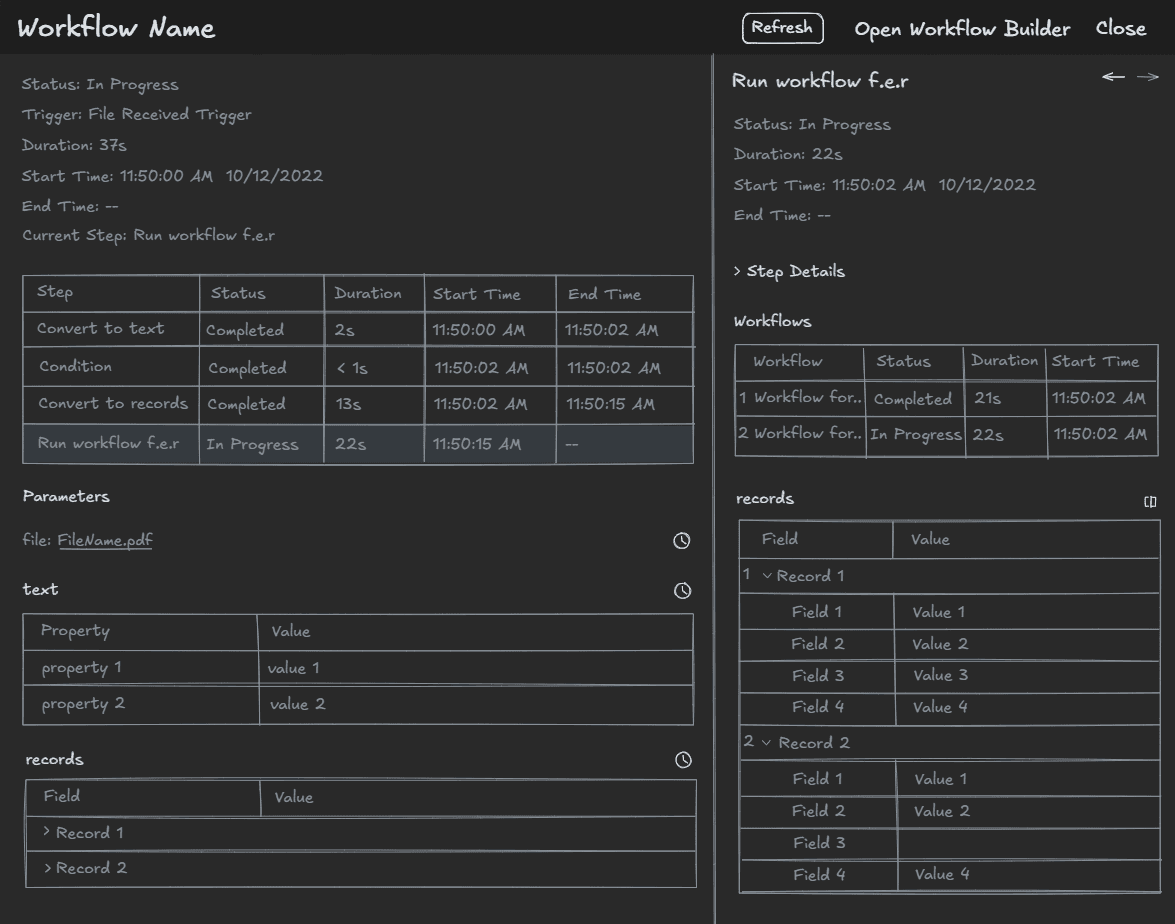
Task: Click the split view icon above the records table
Action: [x=1151, y=502]
